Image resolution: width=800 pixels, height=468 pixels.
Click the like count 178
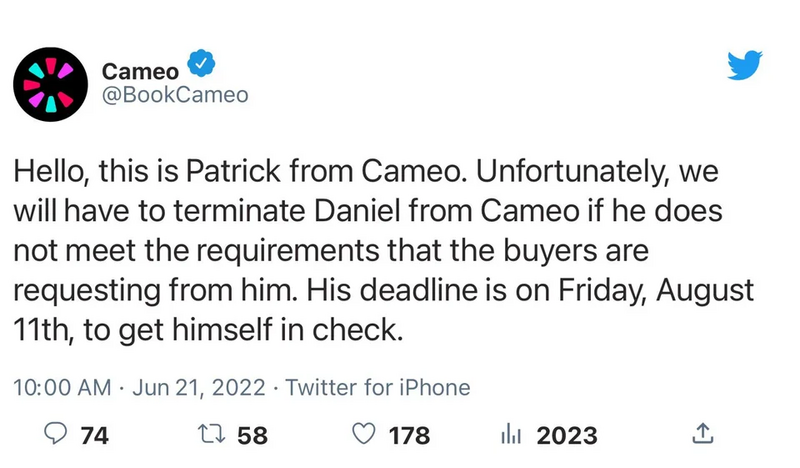[408, 435]
